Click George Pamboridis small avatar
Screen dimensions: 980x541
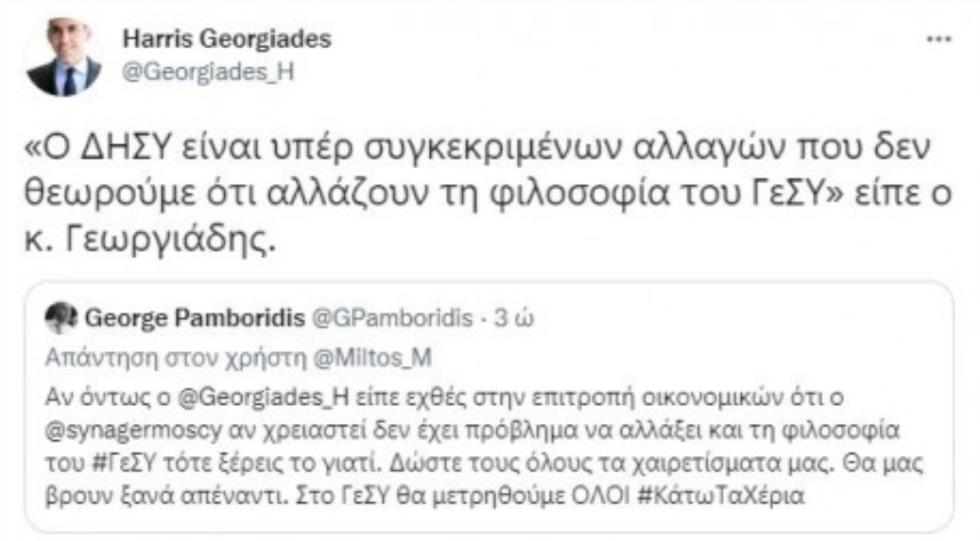[x=61, y=318]
